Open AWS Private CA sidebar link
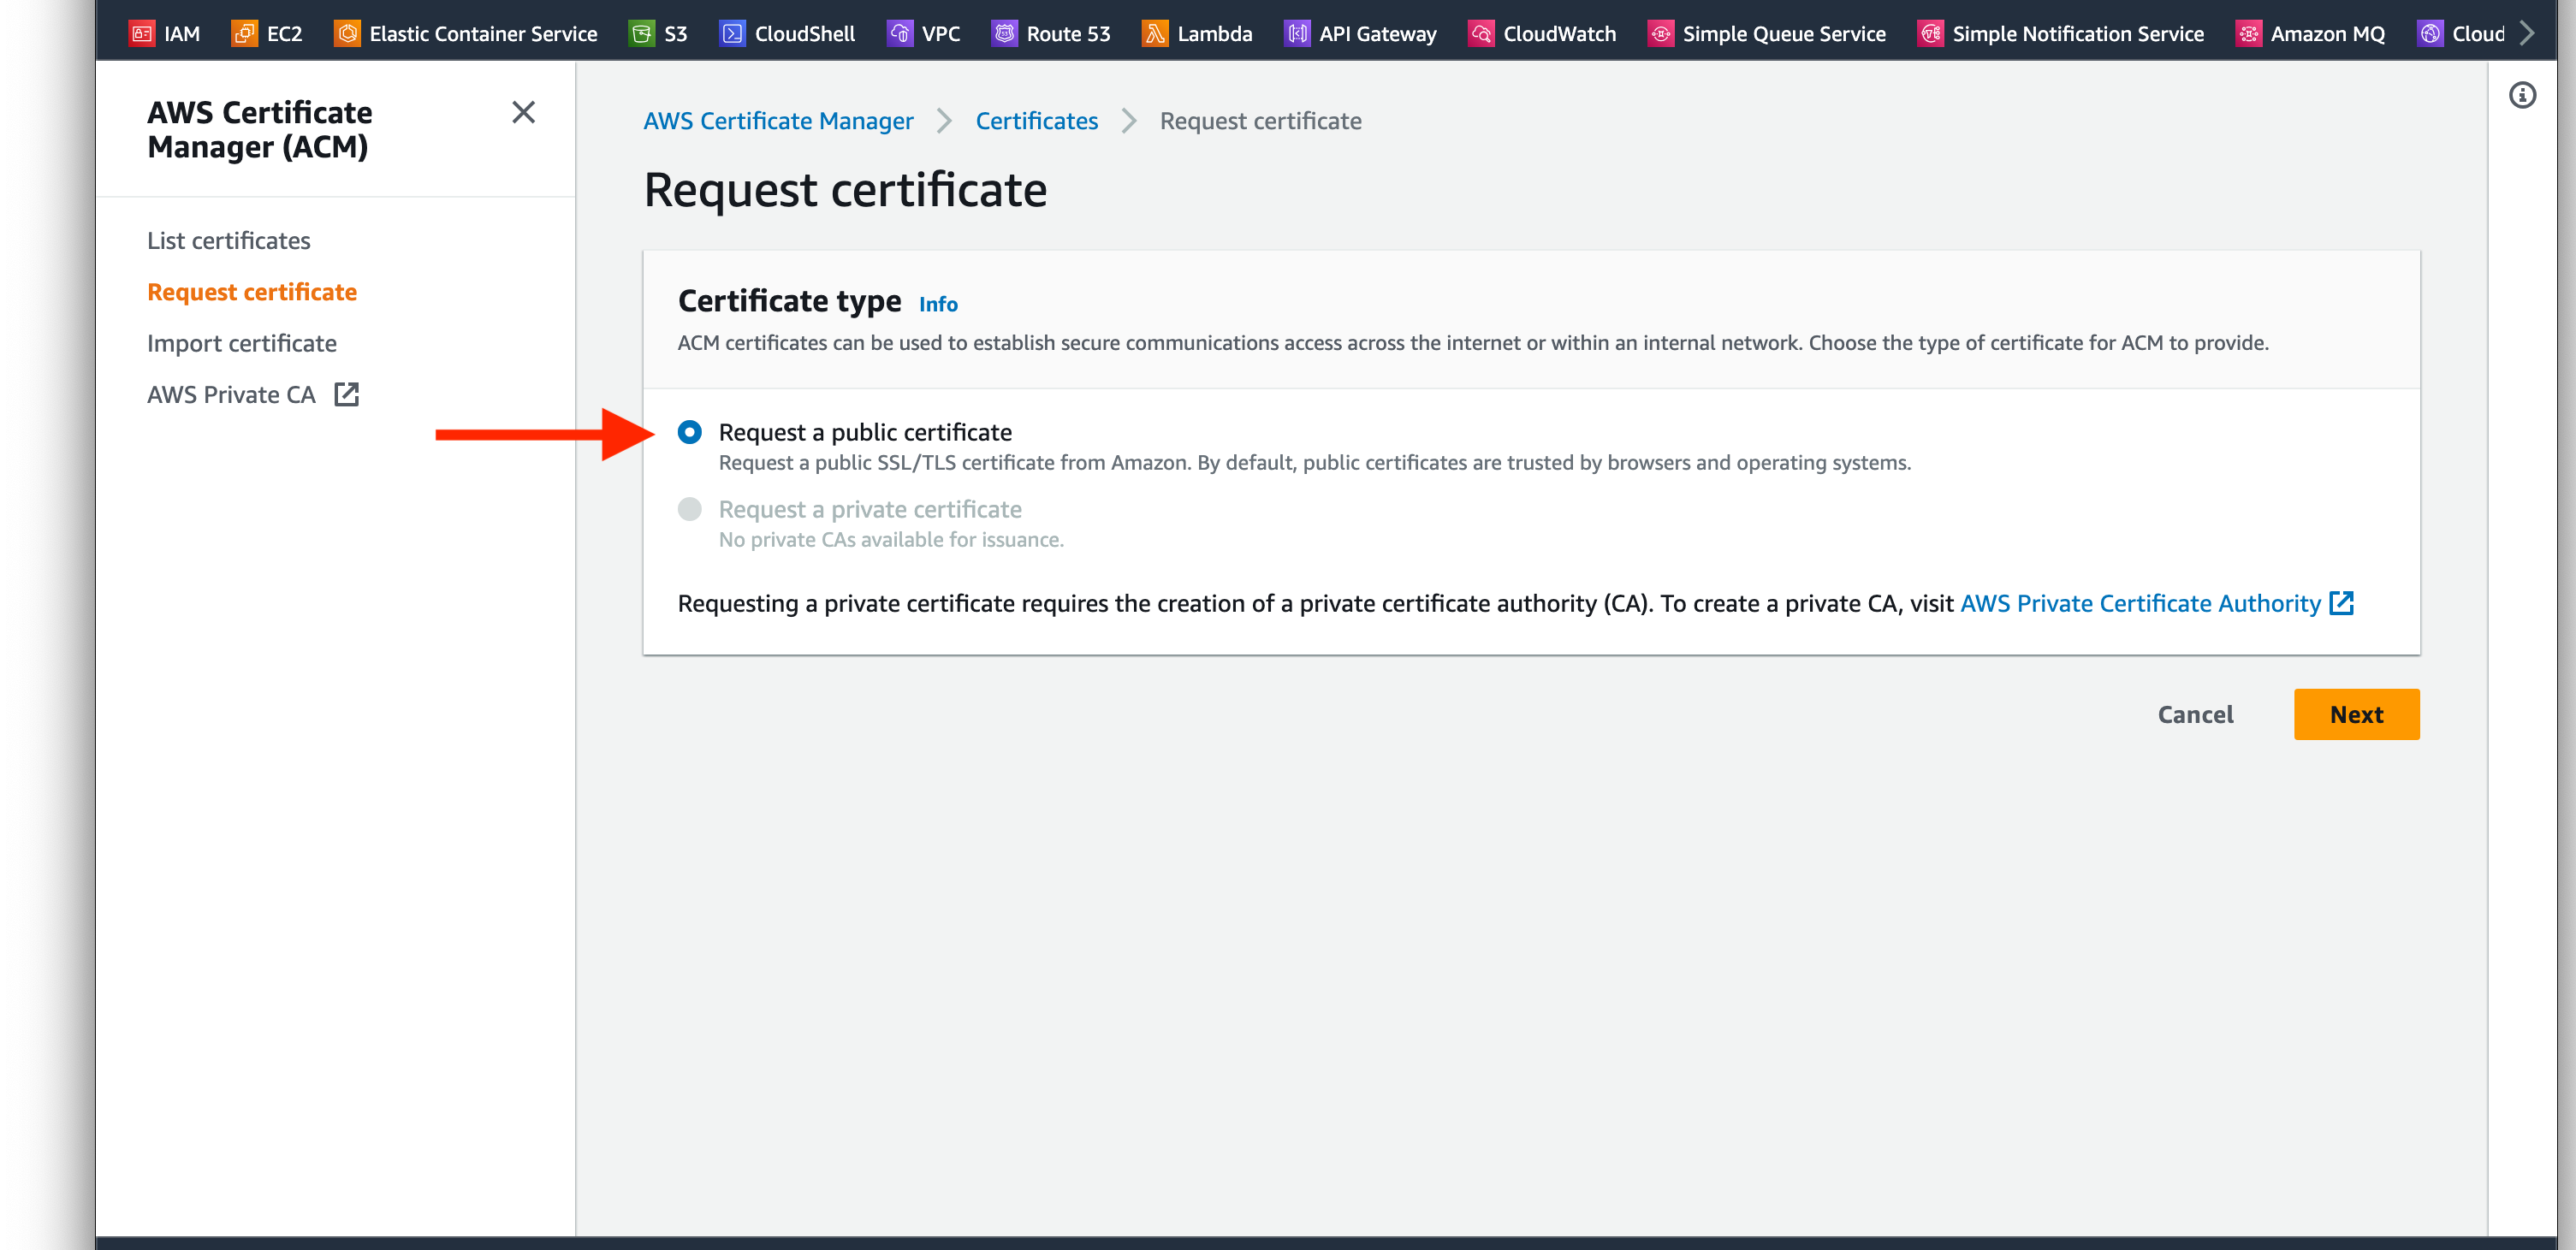The image size is (2576, 1250). pos(231,394)
